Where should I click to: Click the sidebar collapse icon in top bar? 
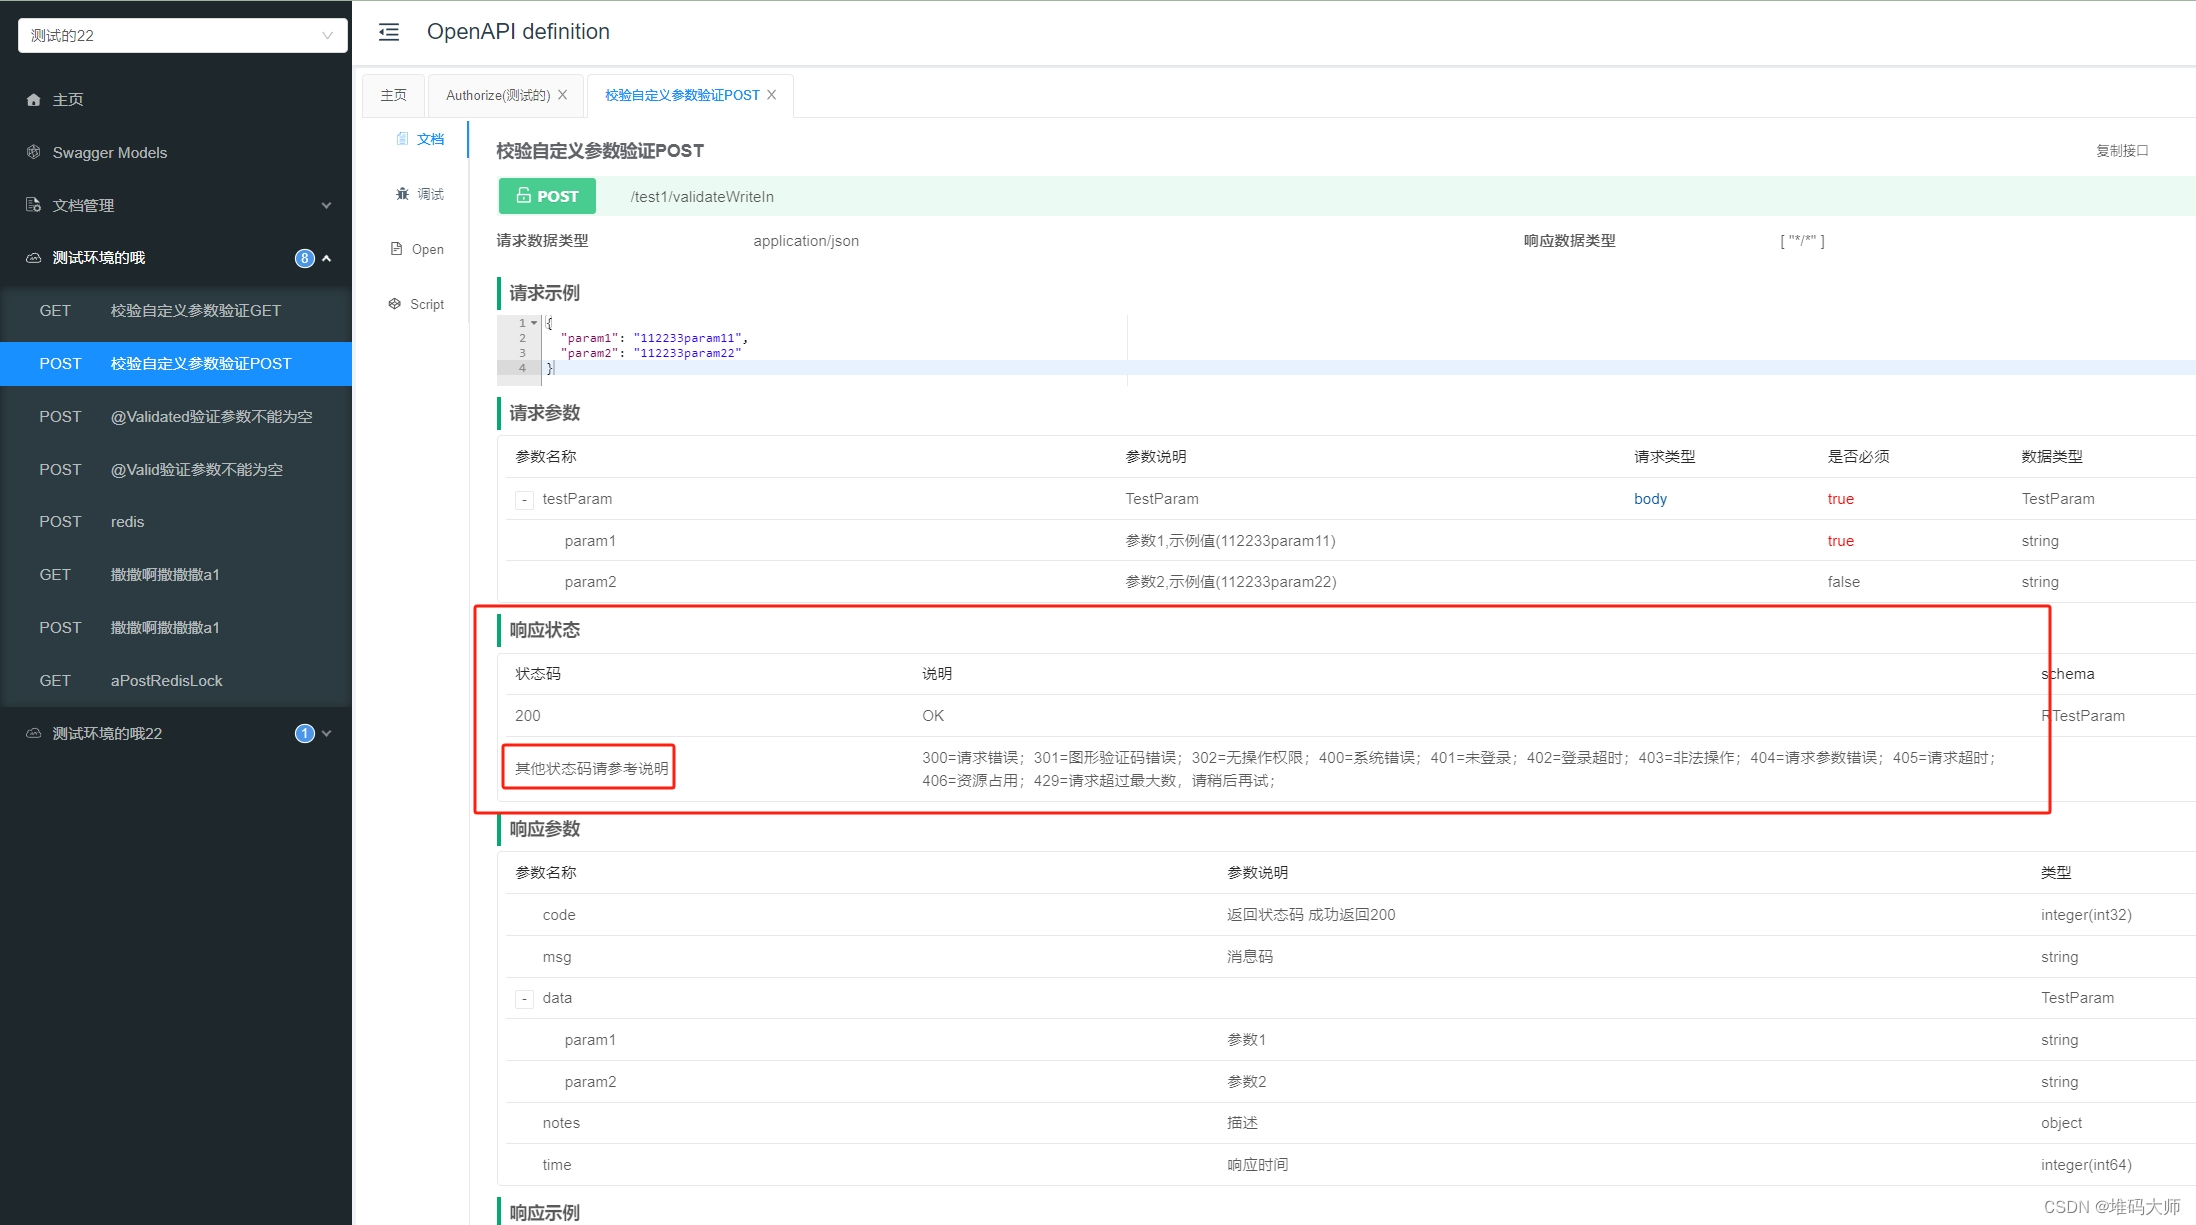pos(389,31)
